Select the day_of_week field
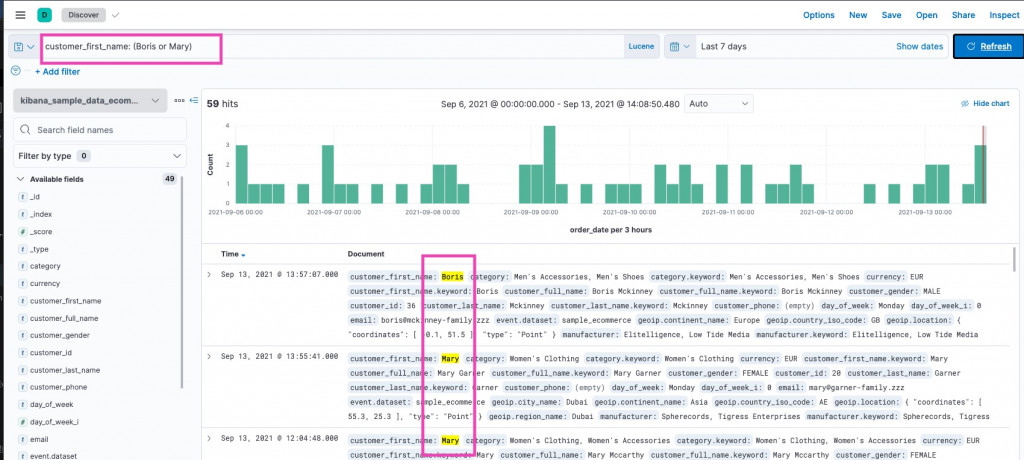This screenshot has height=460, width=1024. point(52,405)
